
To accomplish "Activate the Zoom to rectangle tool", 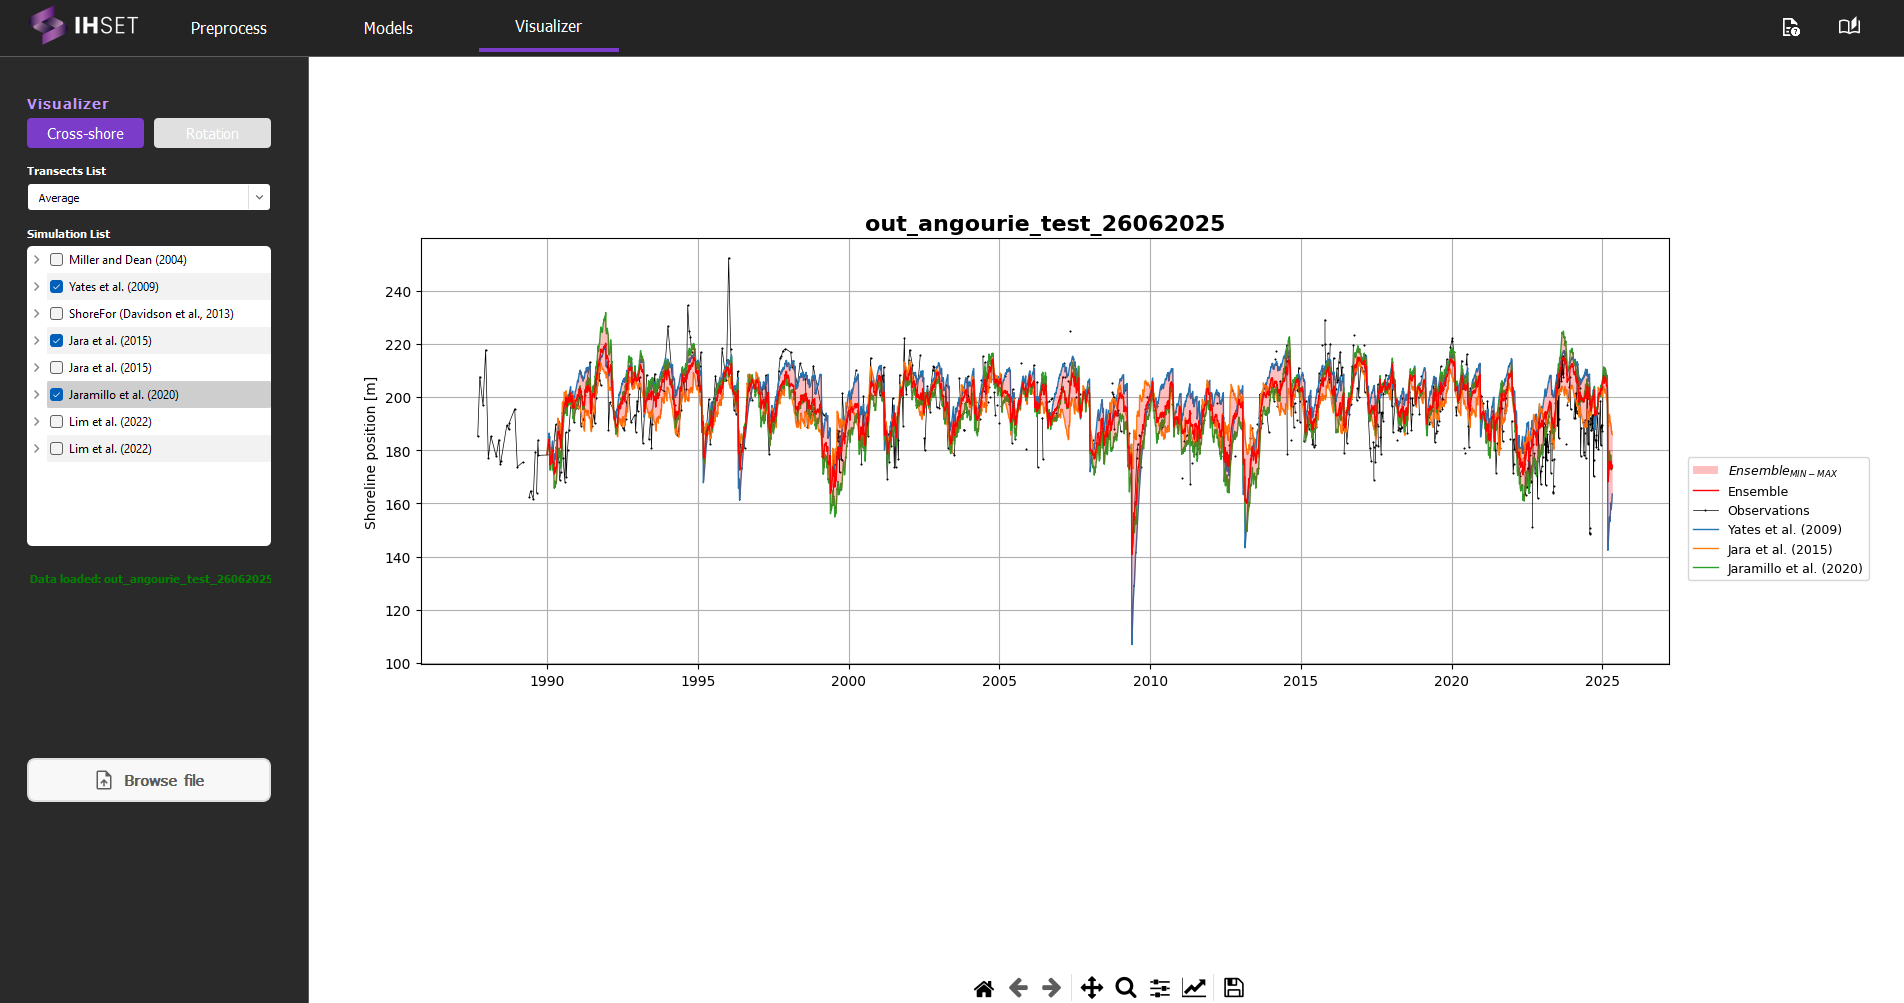I will pyautogui.click(x=1126, y=987).
